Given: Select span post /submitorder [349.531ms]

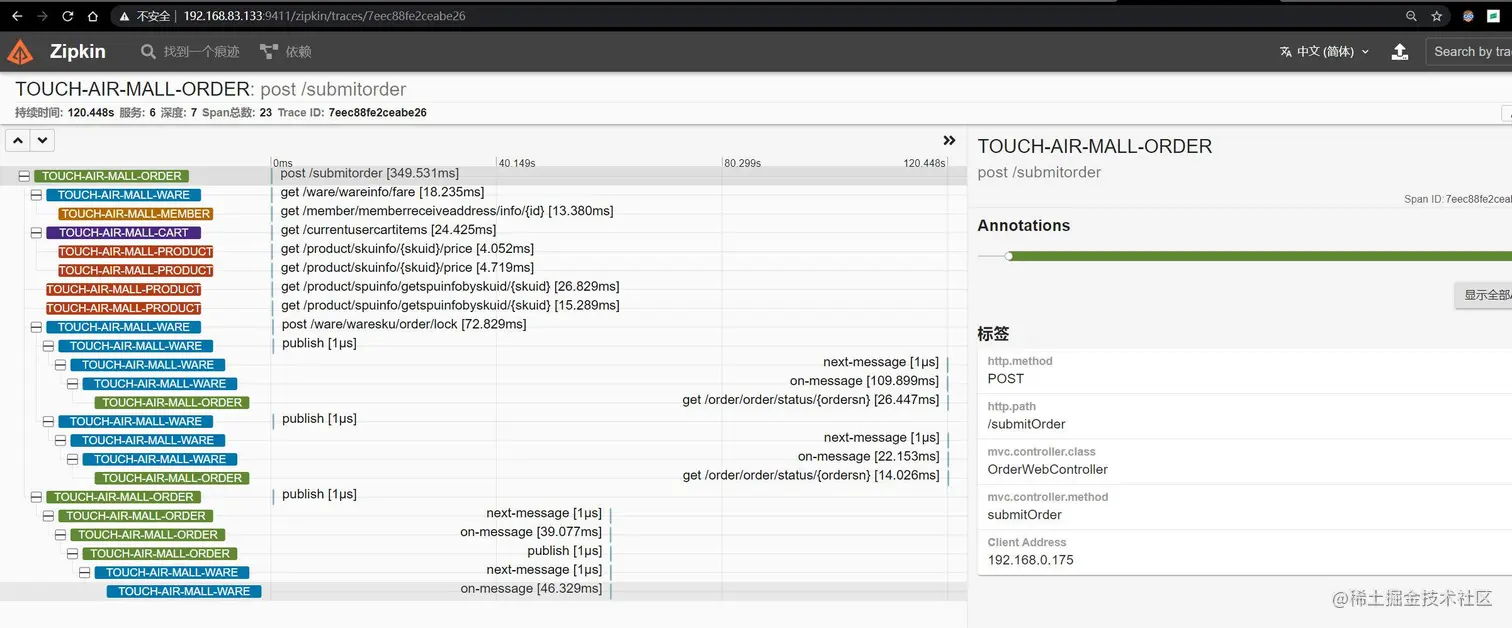Looking at the screenshot, I should [370, 174].
